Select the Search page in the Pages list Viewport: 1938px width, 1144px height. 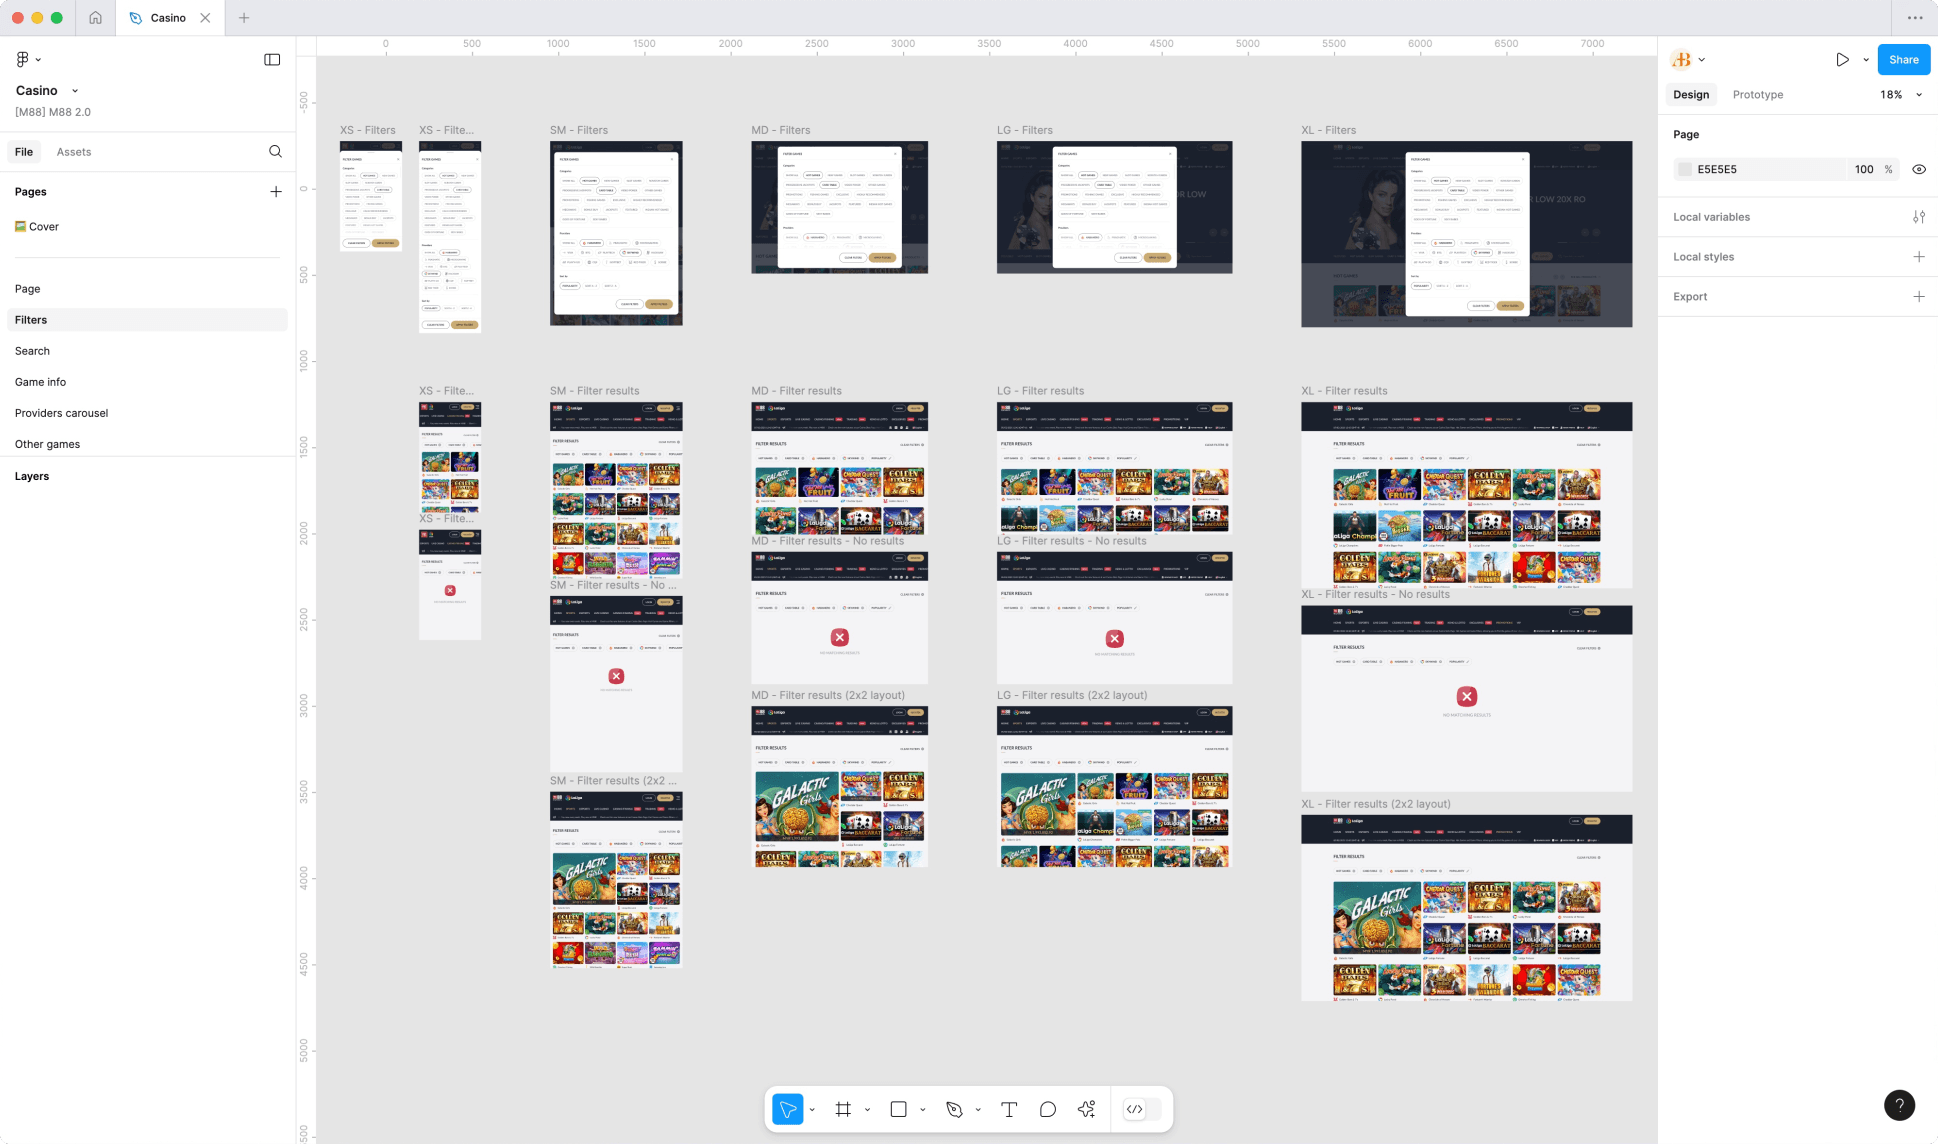pyautogui.click(x=32, y=350)
